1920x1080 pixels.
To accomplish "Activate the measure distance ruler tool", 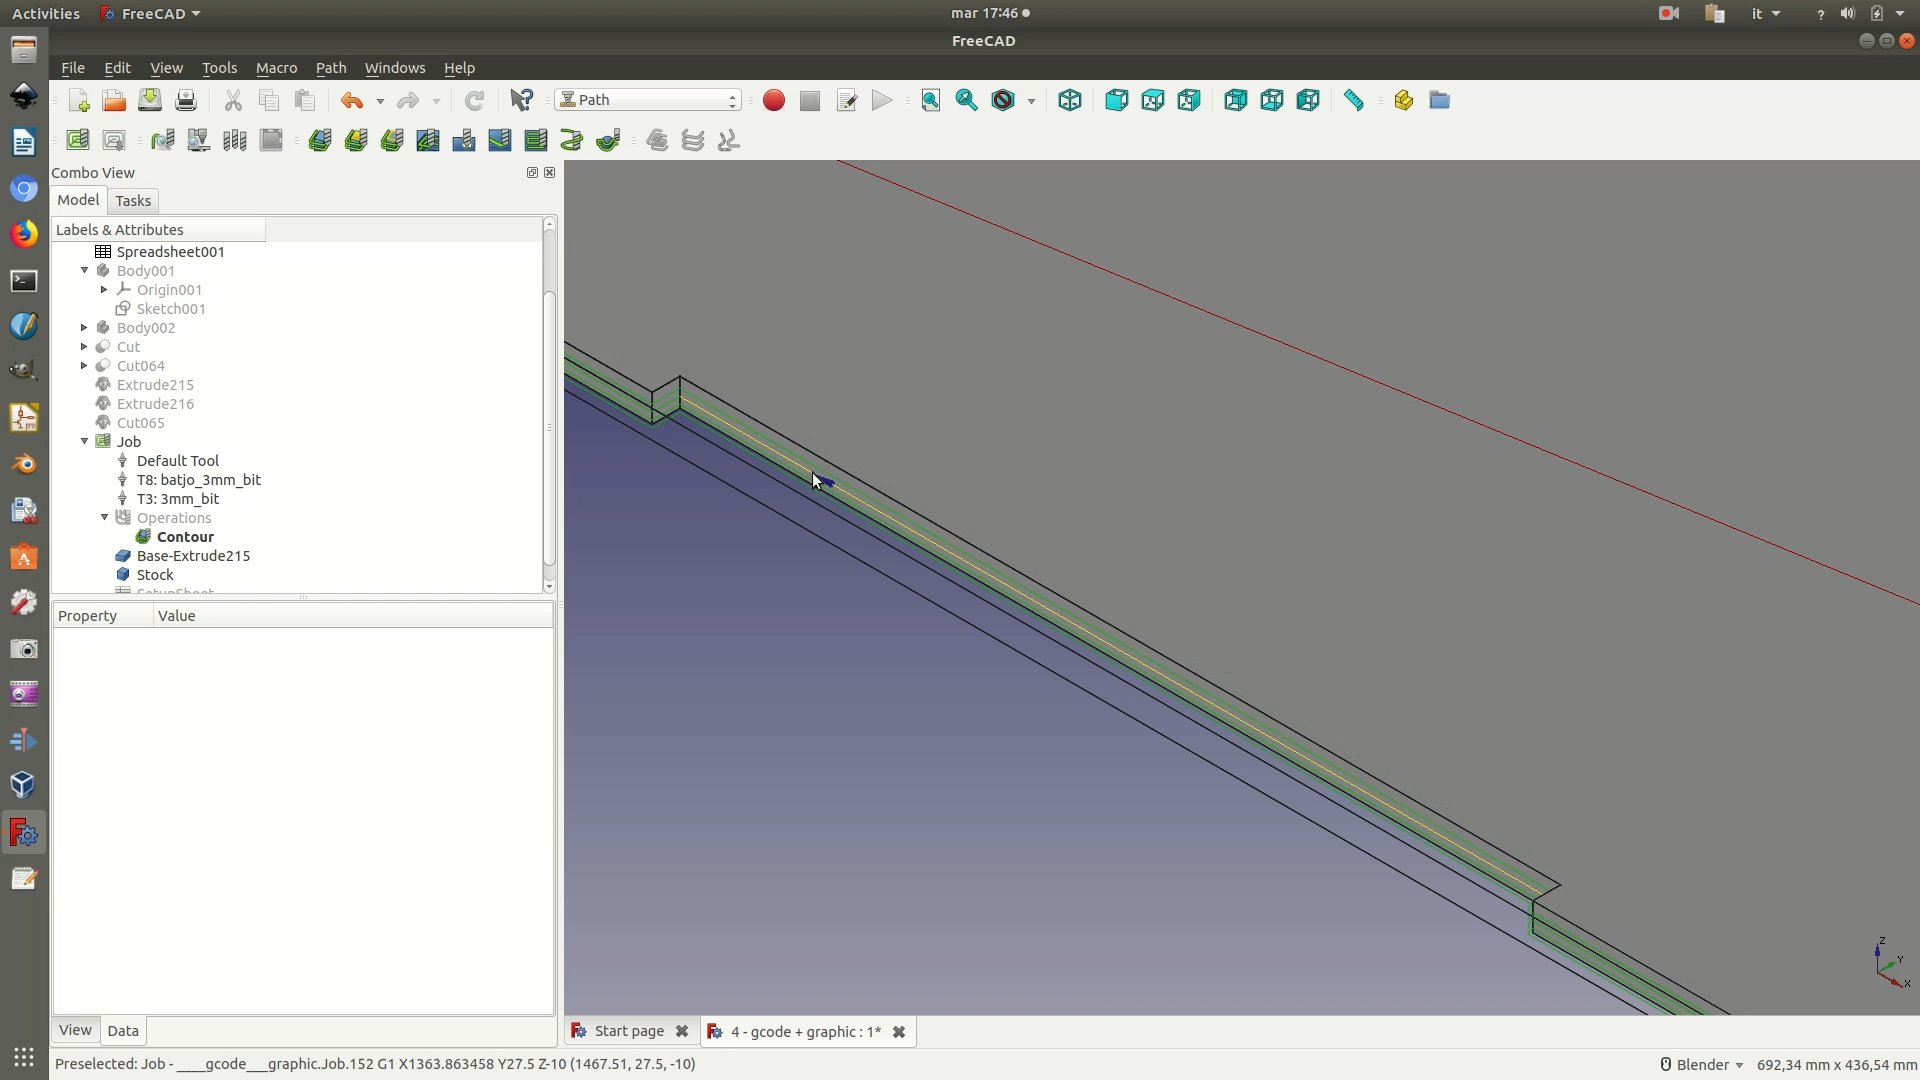I will click(x=1354, y=100).
